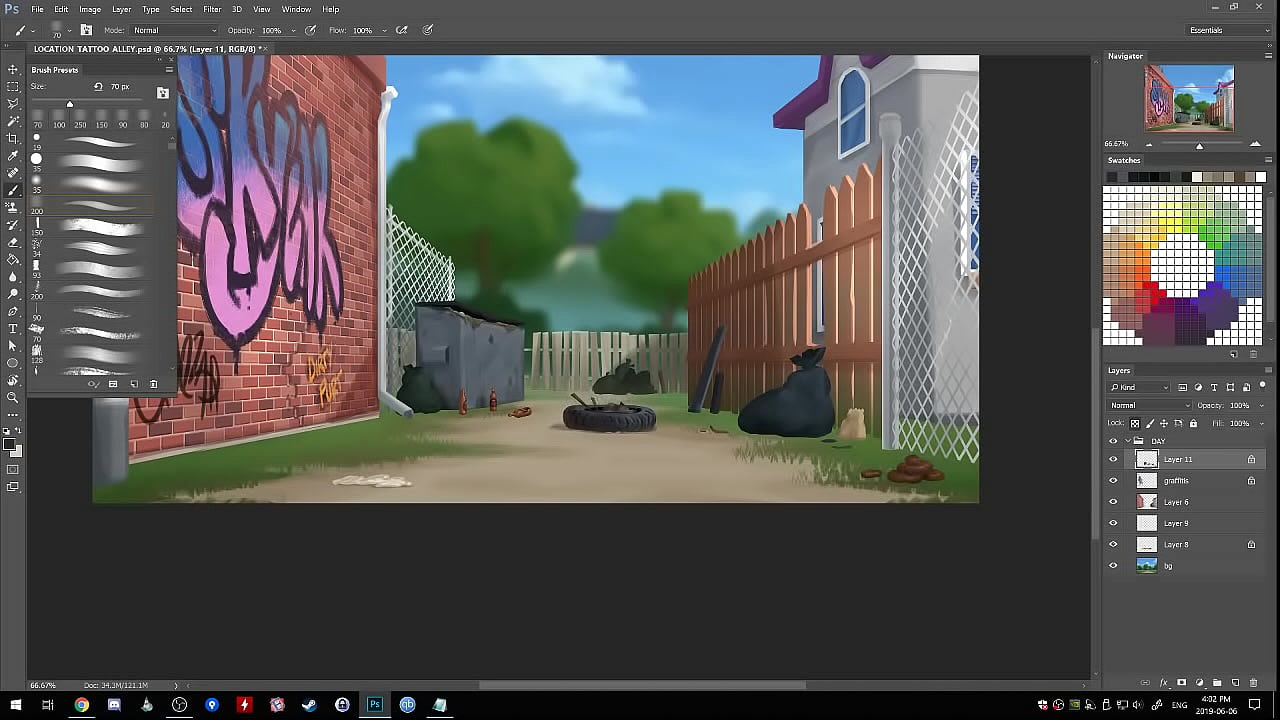Screen dimensions: 1280x720
Task: Collapse the DAY layer group
Action: 1128,441
